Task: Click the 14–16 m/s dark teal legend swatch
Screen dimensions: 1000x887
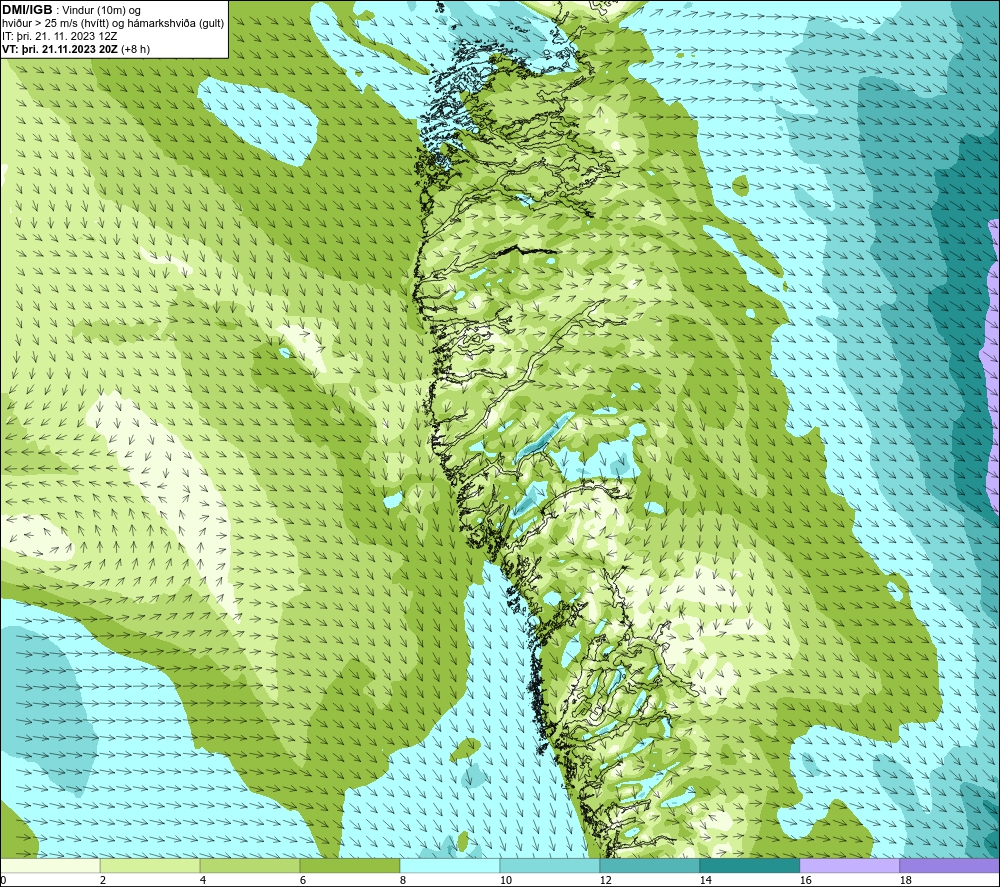Action: (749, 866)
